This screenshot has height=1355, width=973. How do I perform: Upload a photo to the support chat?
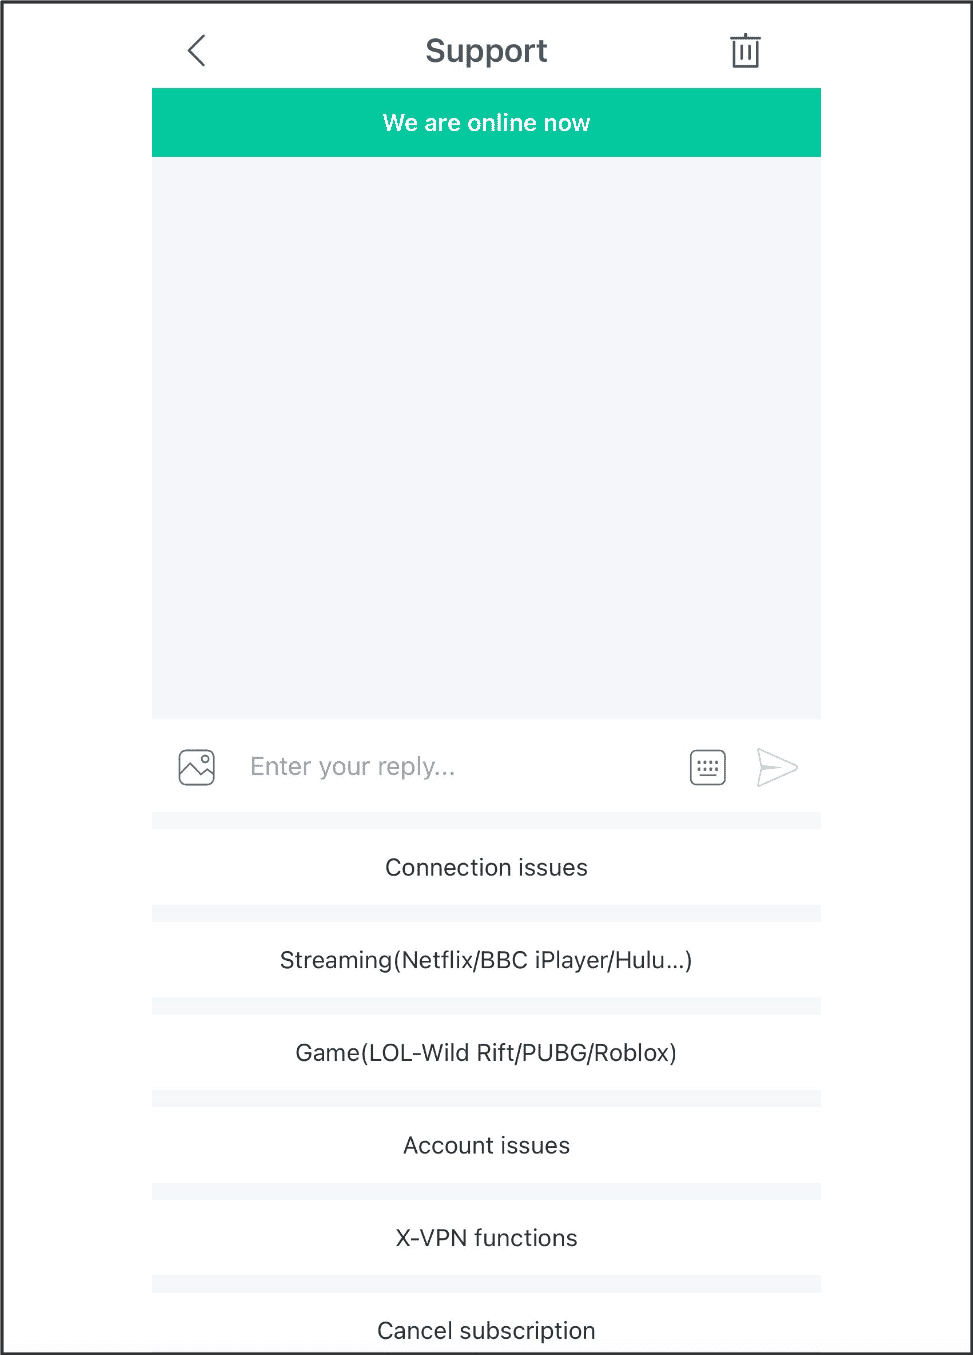[x=197, y=768]
